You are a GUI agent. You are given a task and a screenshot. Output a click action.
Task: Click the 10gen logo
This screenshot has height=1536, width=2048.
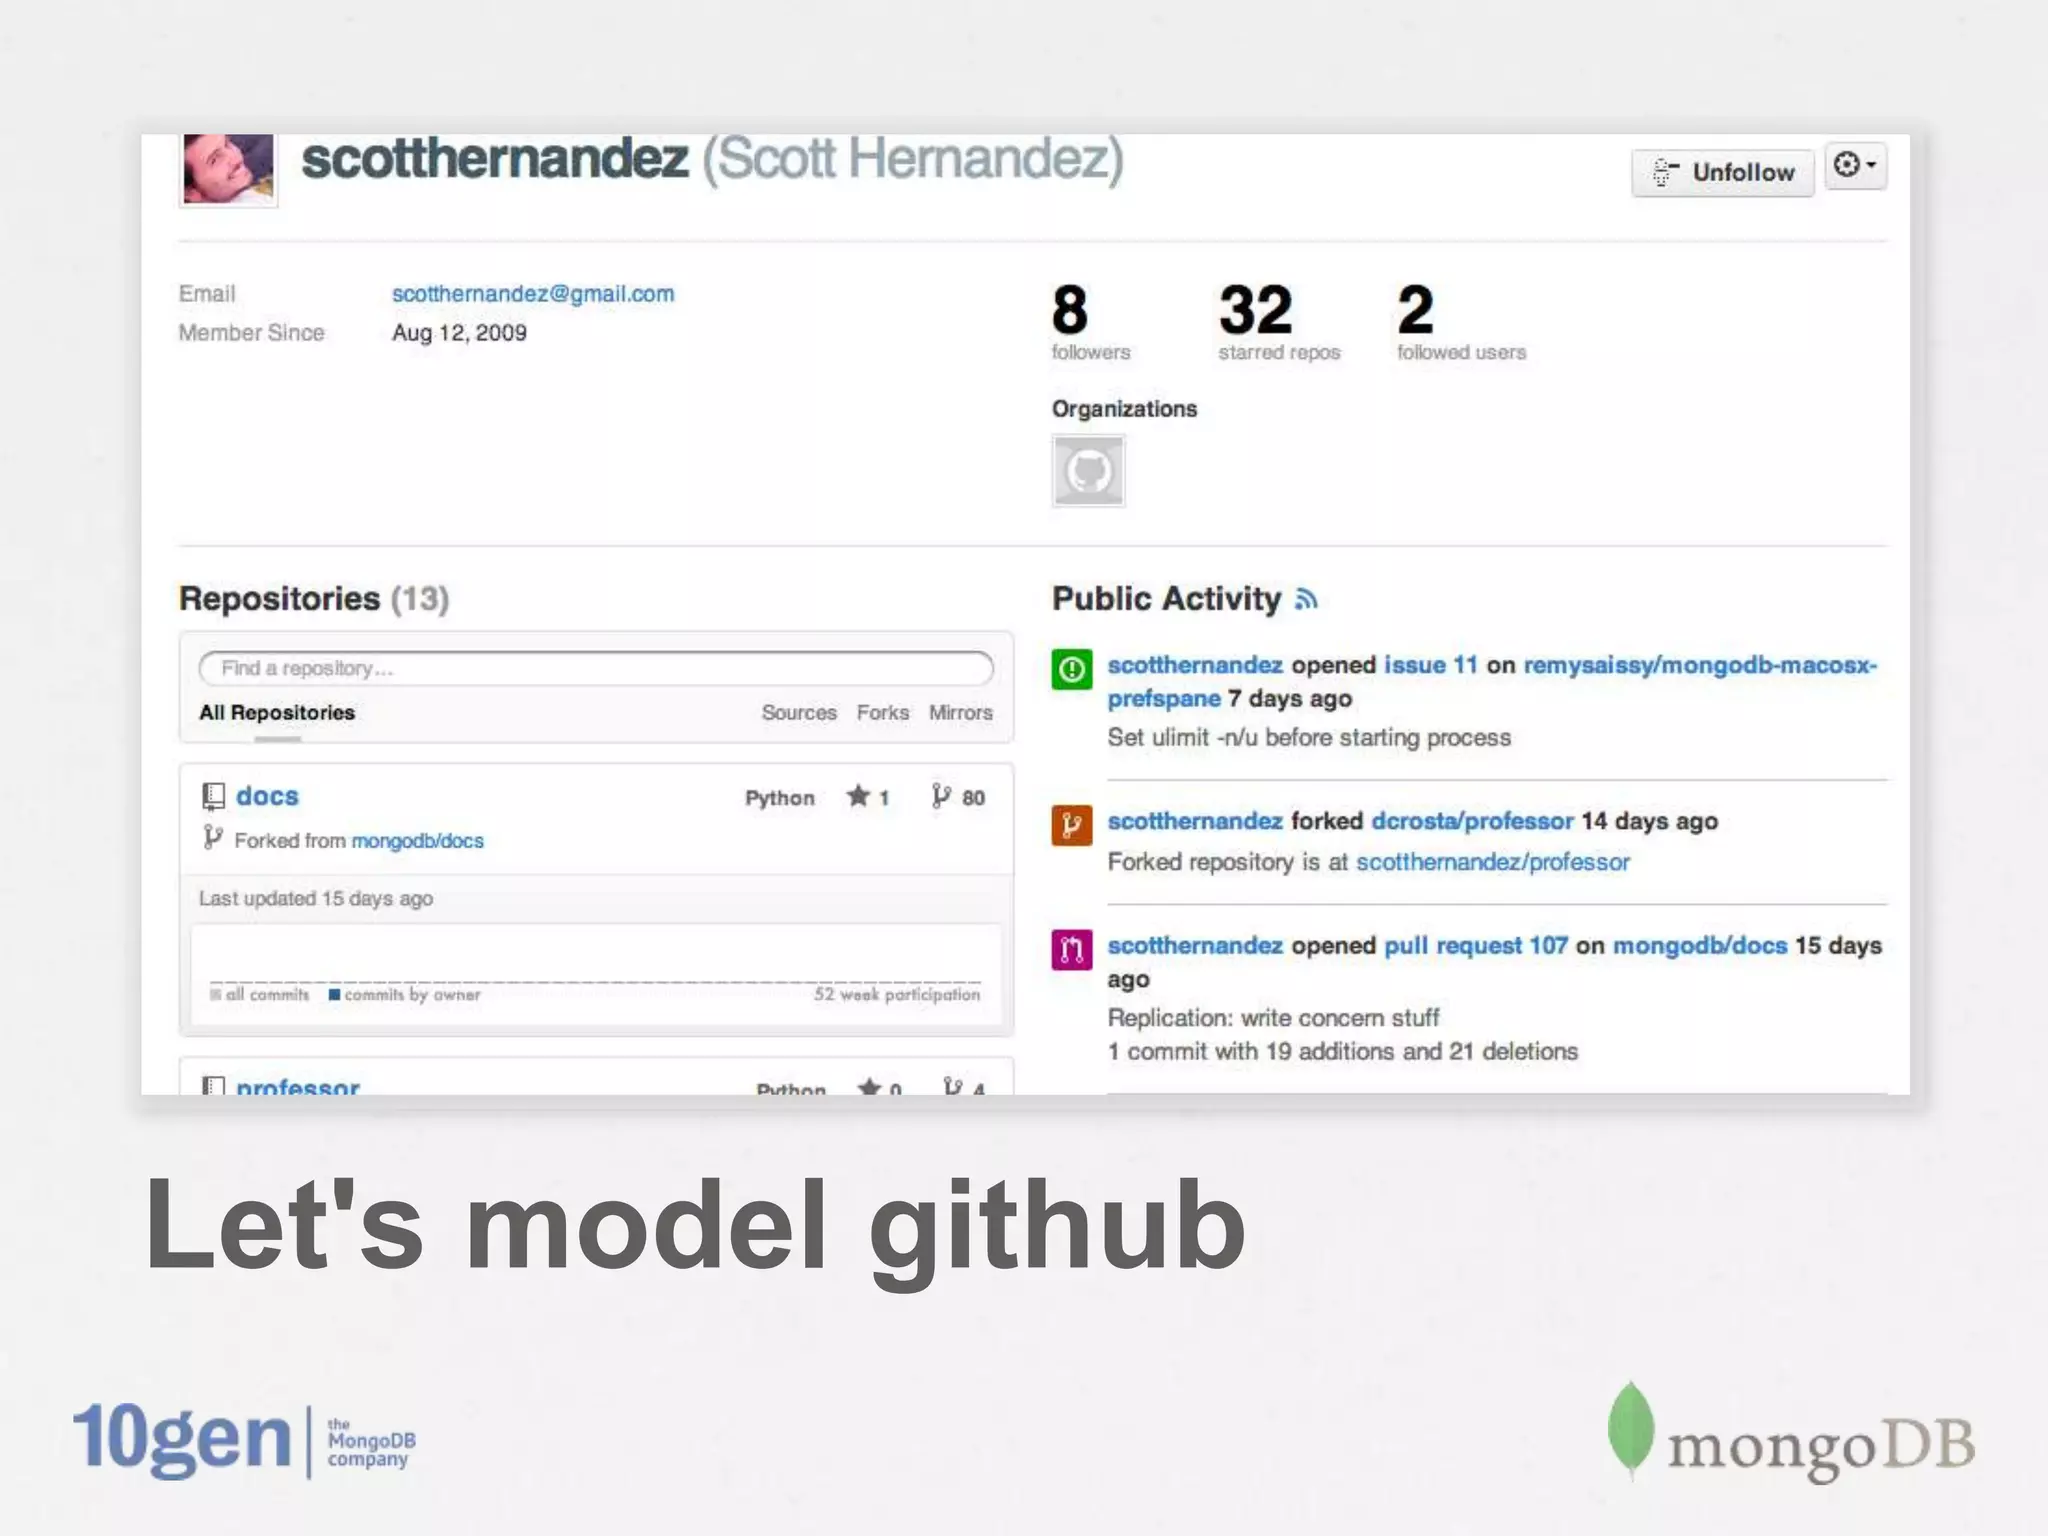(x=244, y=1440)
